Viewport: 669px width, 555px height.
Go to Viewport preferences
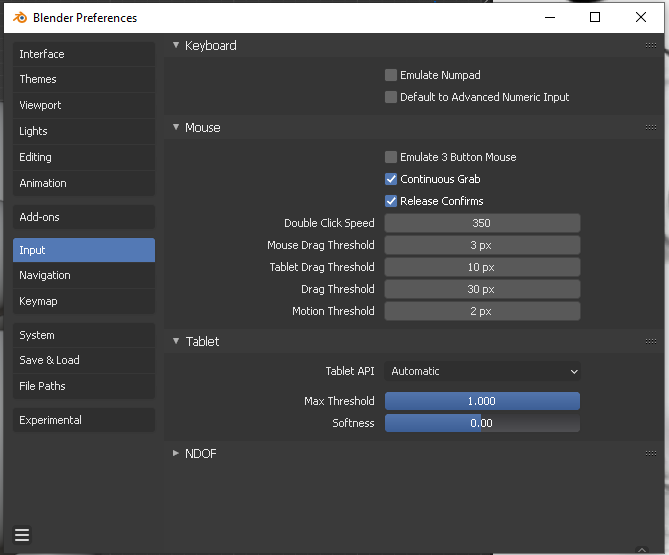coord(84,105)
